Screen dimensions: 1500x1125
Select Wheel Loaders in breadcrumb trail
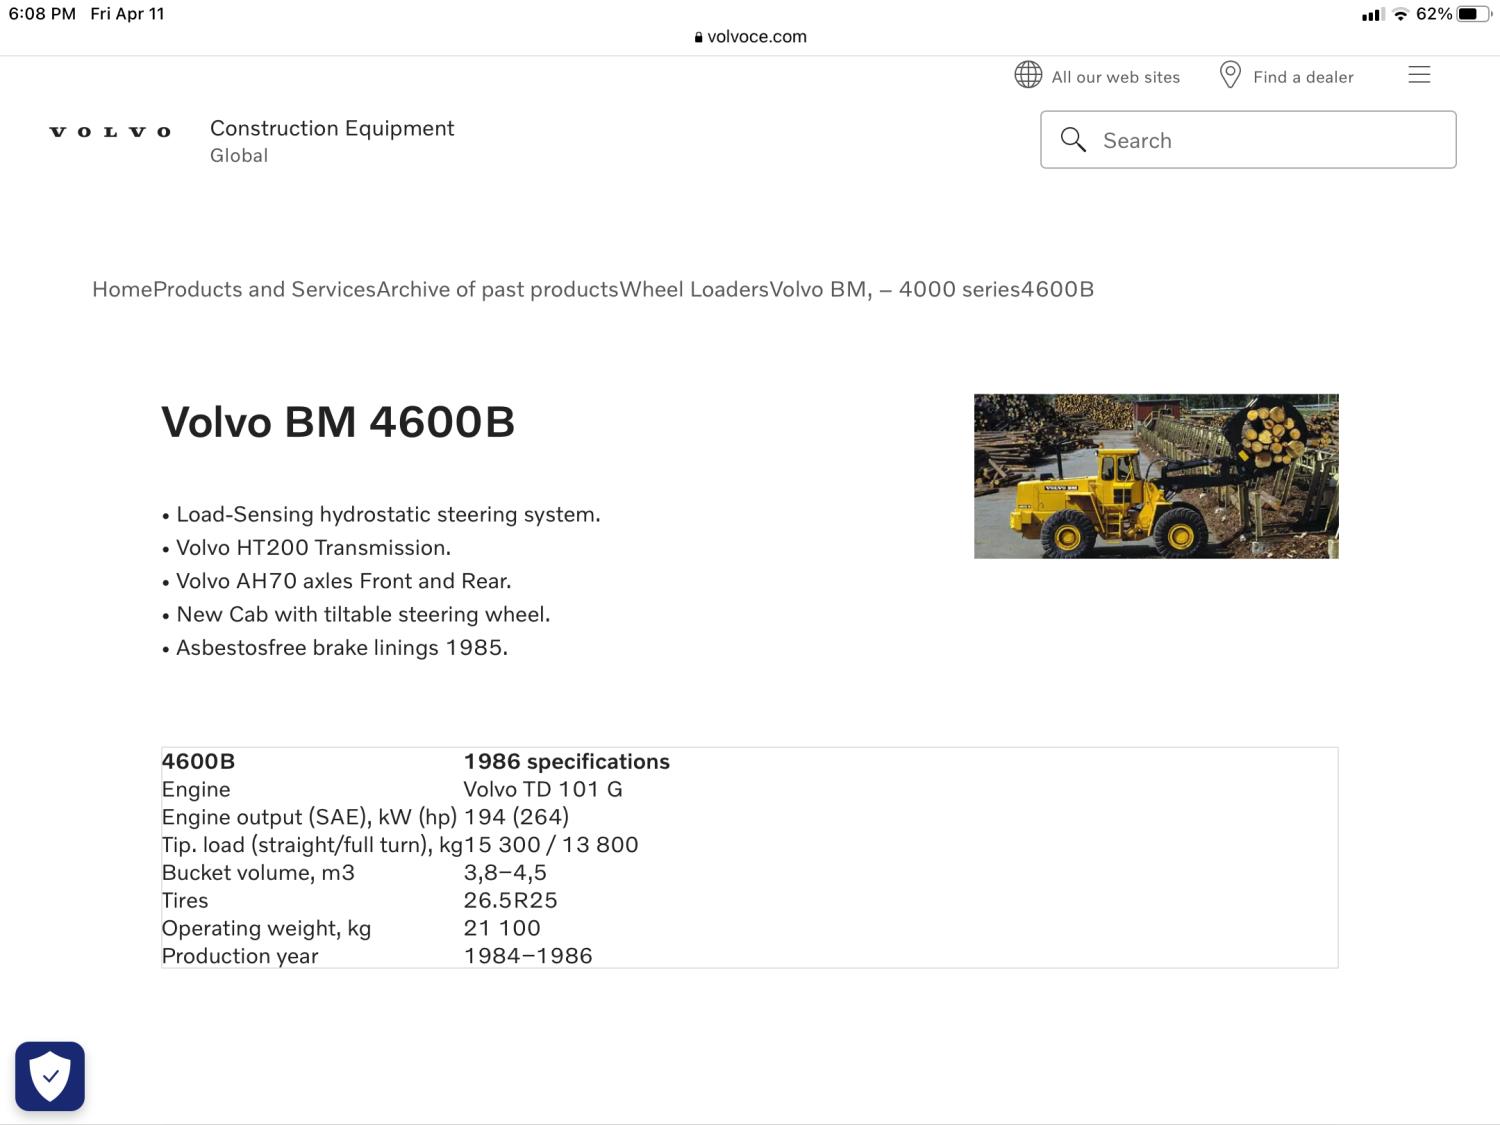click(694, 289)
